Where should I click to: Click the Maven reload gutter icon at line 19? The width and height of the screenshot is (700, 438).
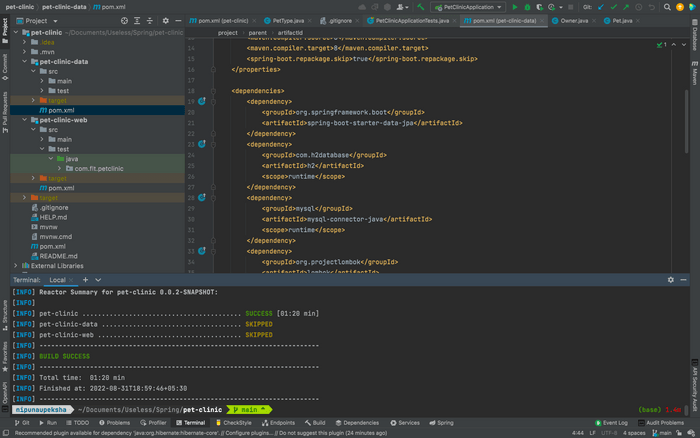click(x=202, y=101)
